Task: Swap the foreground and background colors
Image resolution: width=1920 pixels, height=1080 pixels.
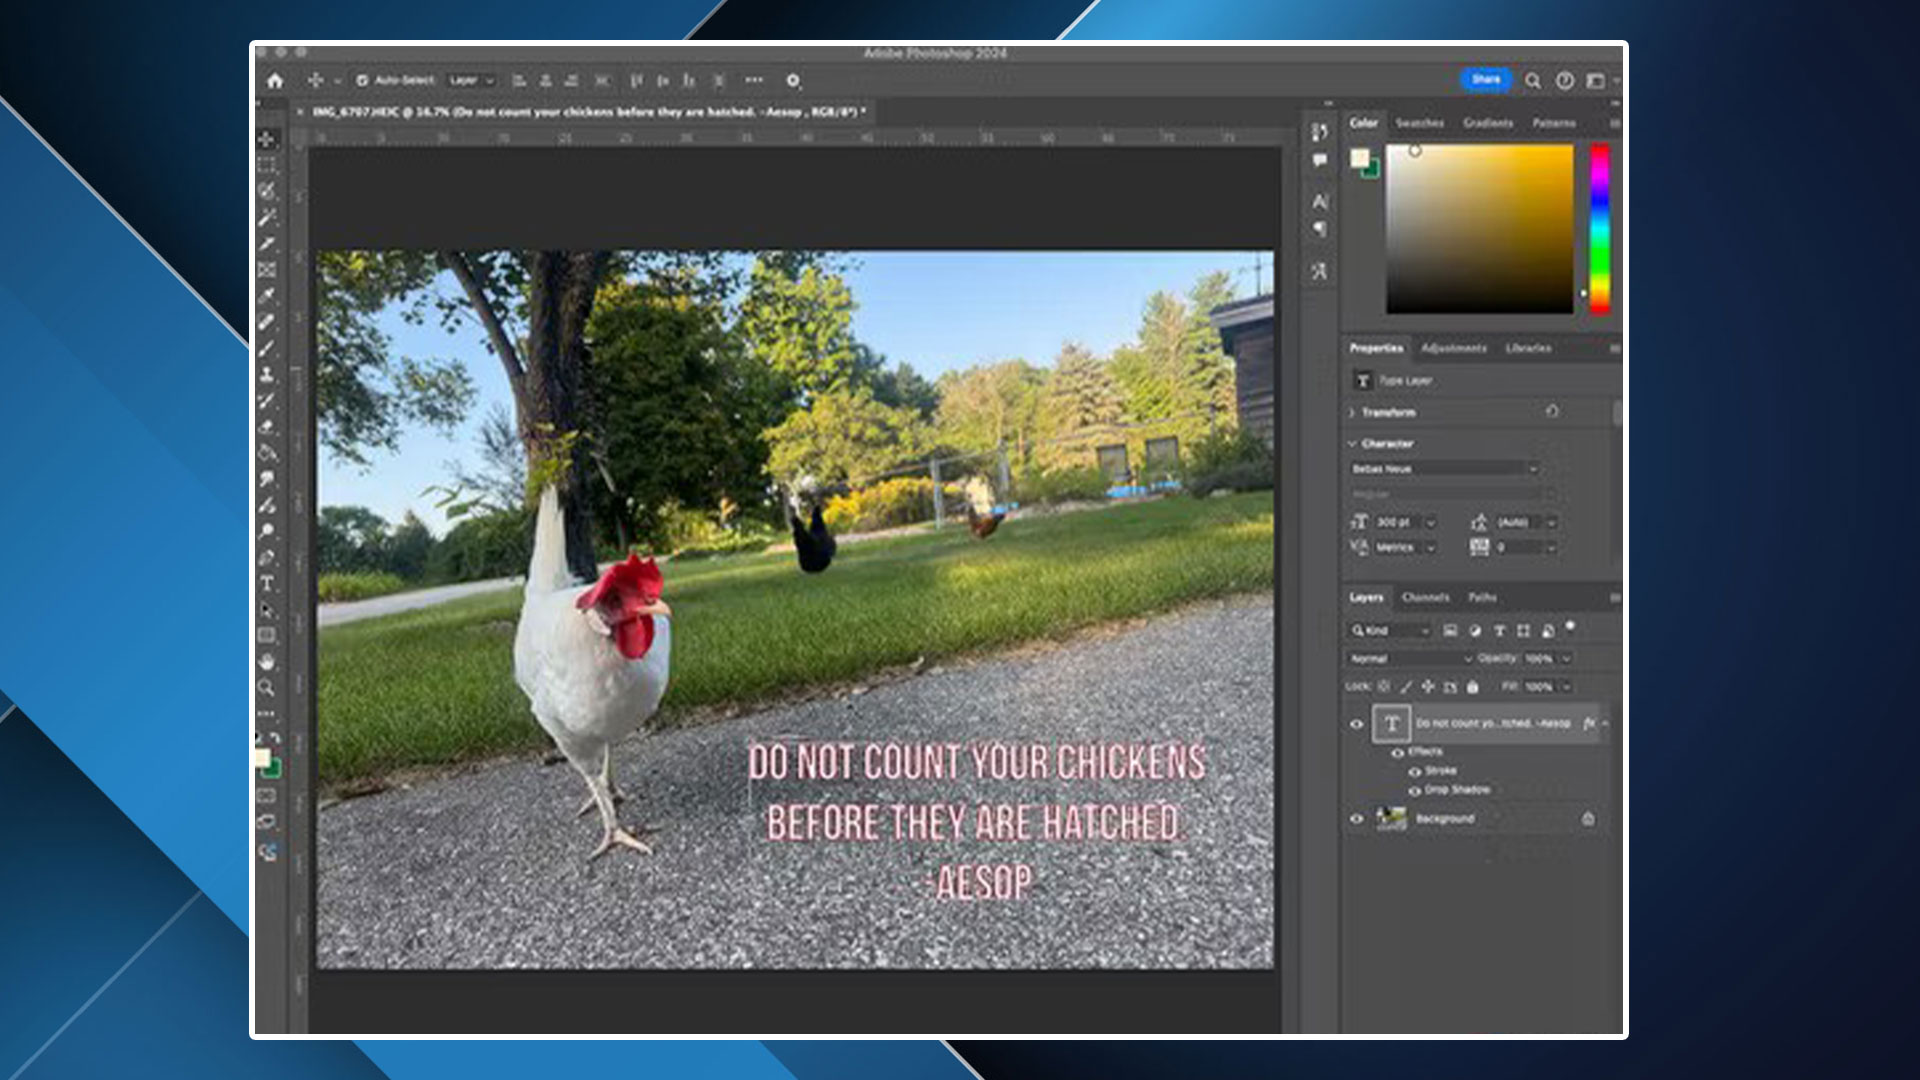Action: [275, 738]
